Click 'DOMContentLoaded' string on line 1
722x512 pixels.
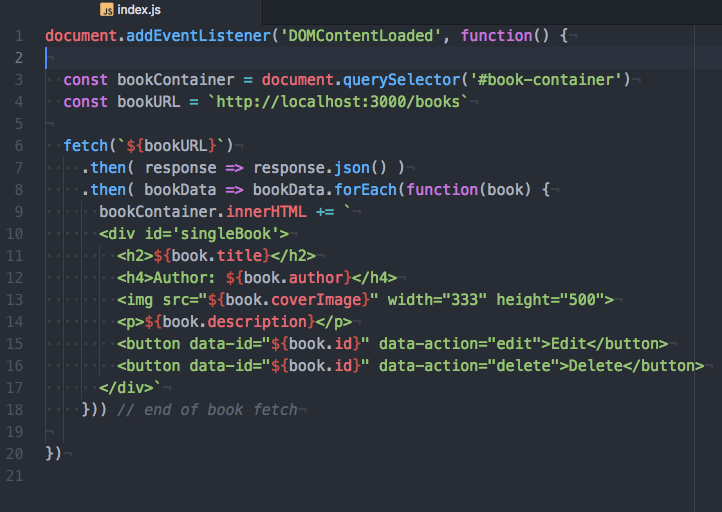[361, 36]
